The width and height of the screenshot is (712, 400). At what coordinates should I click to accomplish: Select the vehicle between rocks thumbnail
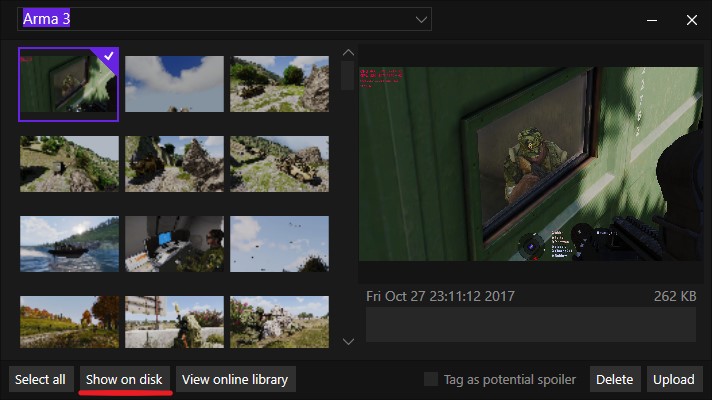(x=174, y=164)
